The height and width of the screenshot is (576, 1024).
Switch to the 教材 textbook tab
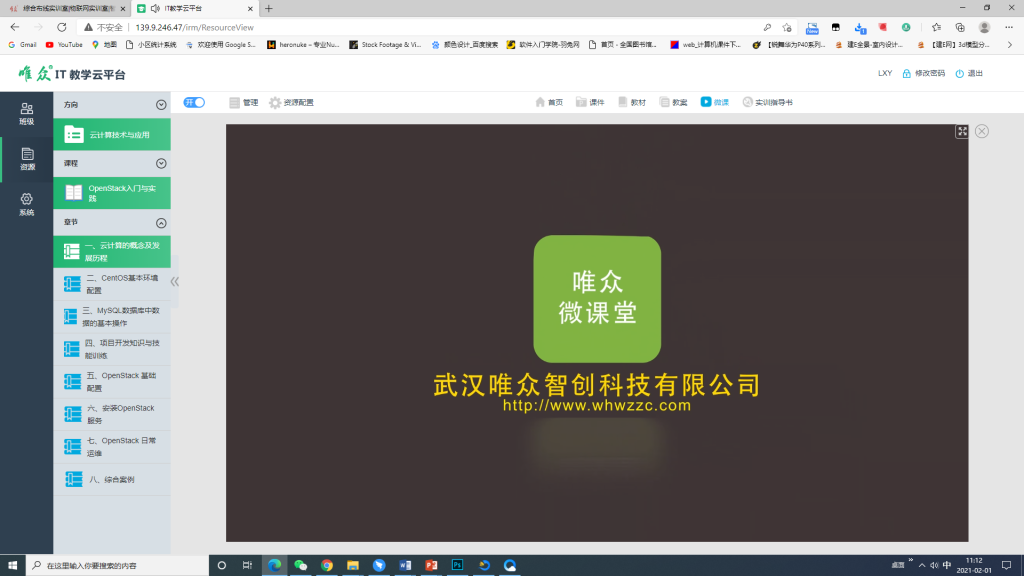[x=632, y=103]
